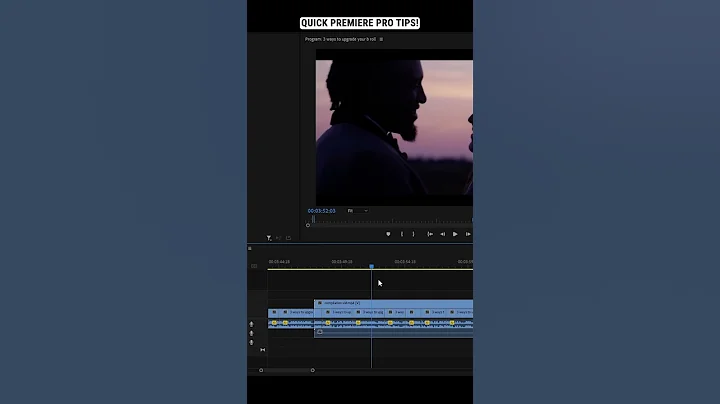Click the bowtie icon below microphones
720x404 pixels.
(263, 350)
